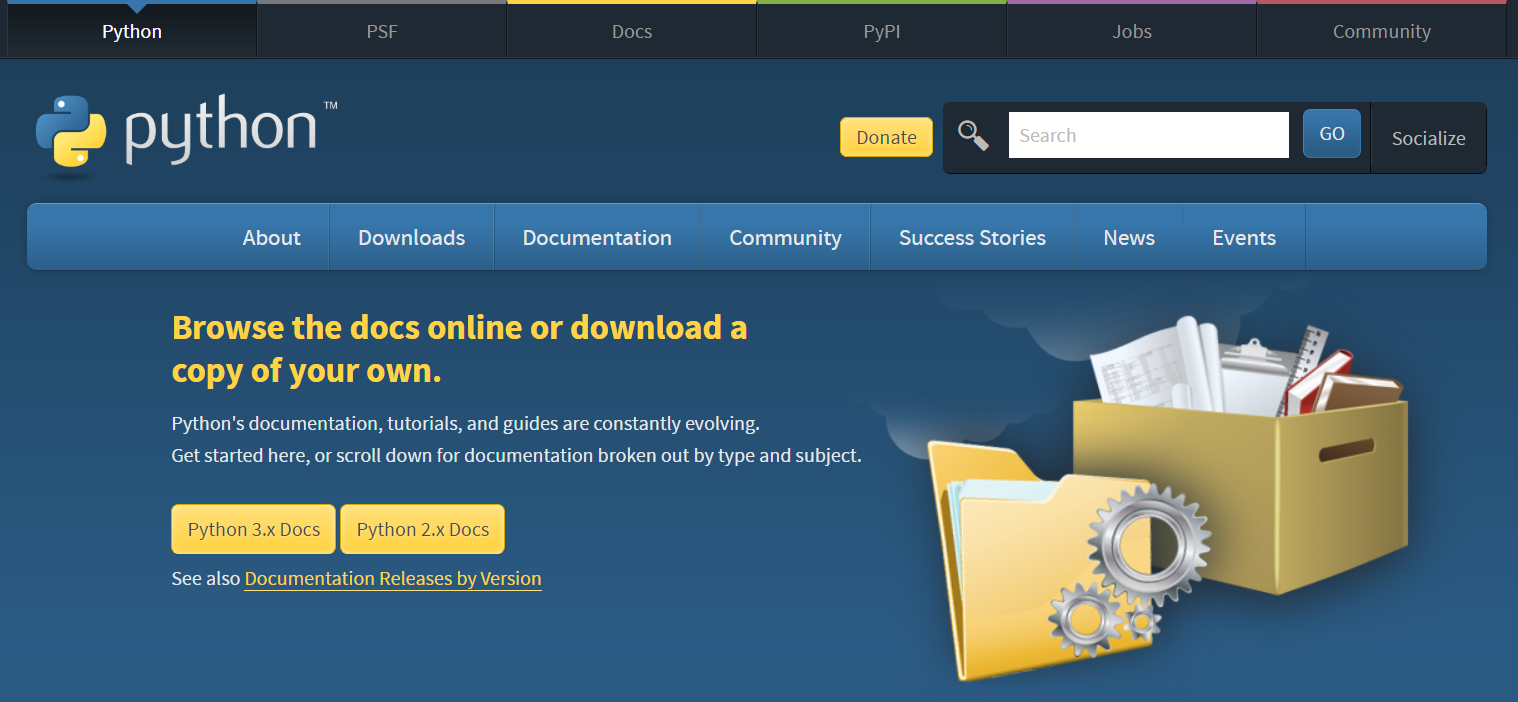Open the About navigation menu

(271, 238)
